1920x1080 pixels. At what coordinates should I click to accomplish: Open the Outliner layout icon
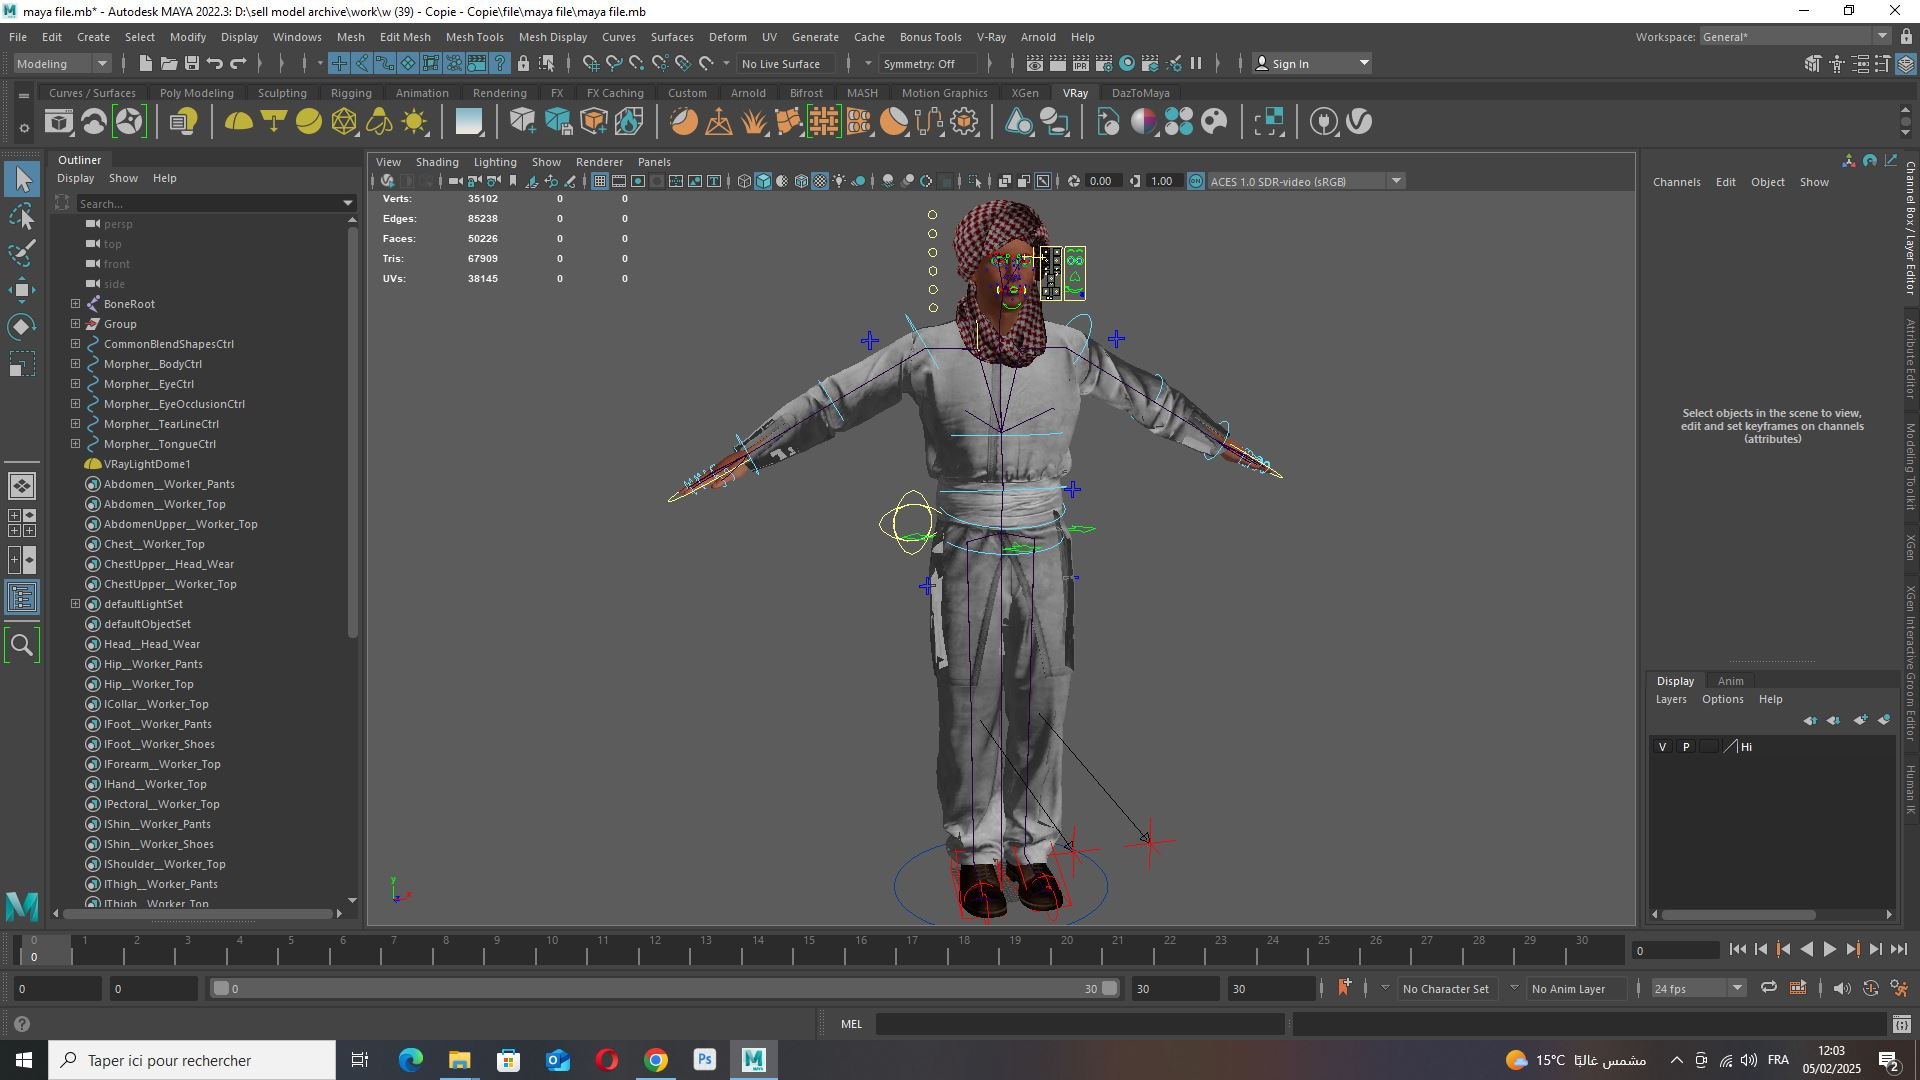coord(22,598)
